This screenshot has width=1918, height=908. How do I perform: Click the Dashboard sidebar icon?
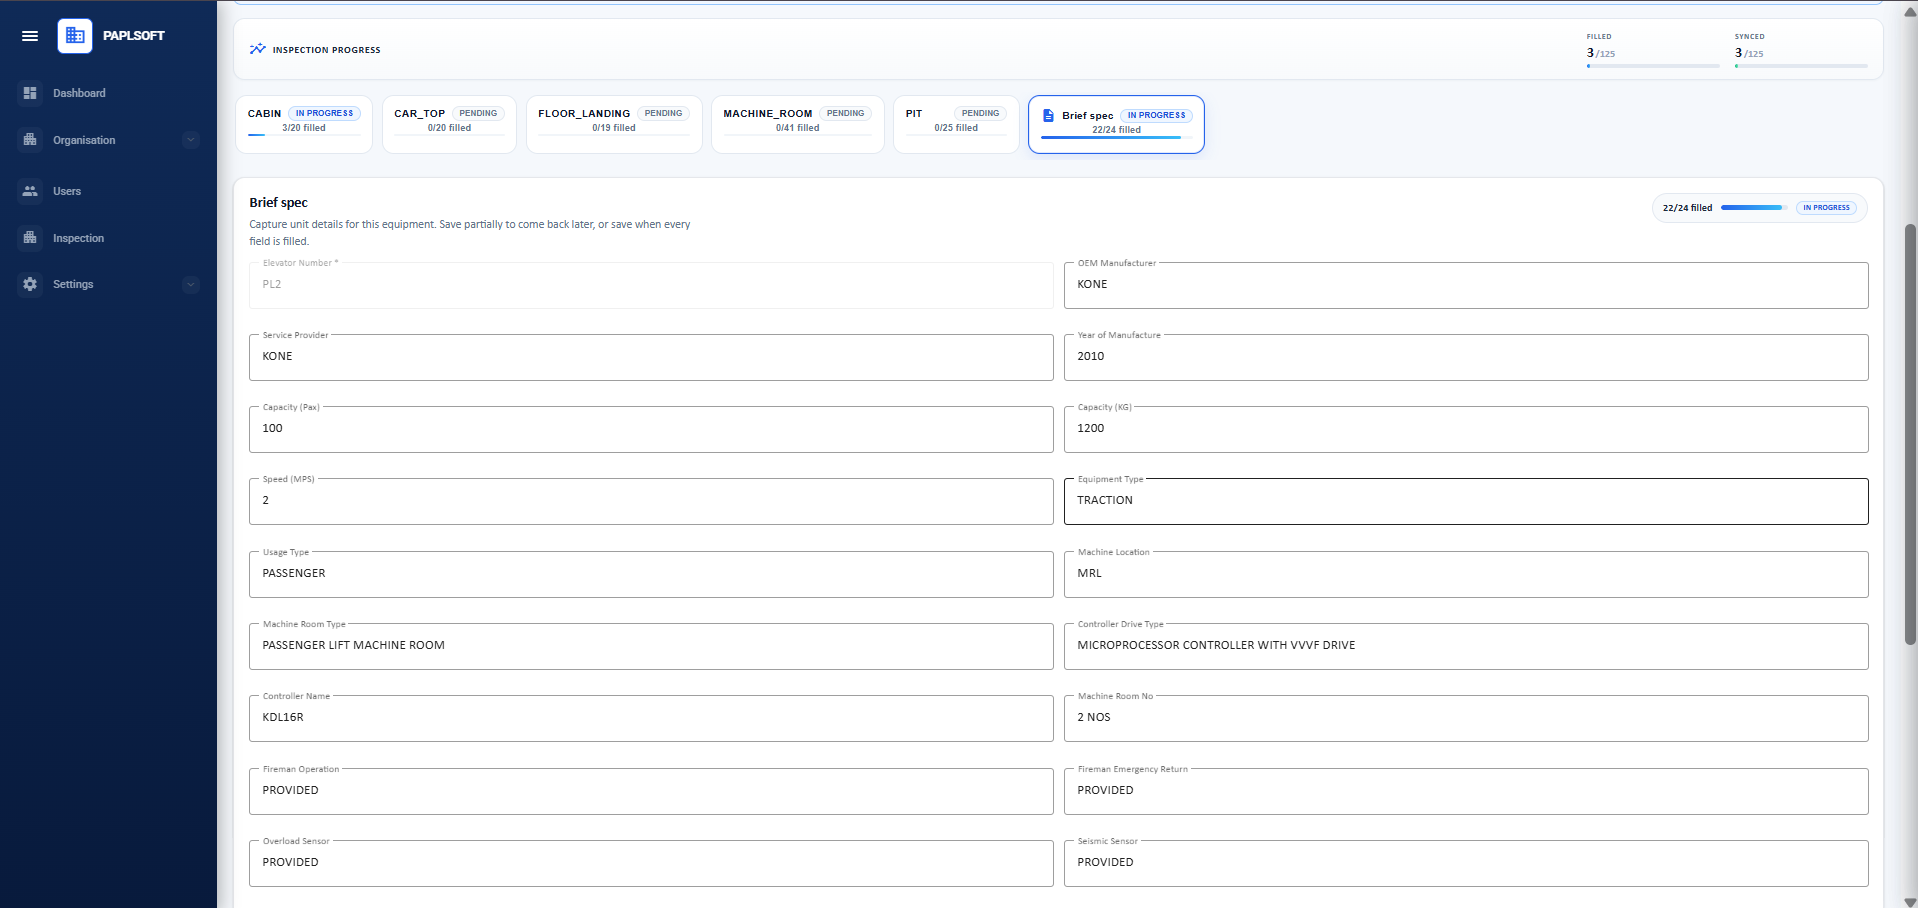pos(30,93)
